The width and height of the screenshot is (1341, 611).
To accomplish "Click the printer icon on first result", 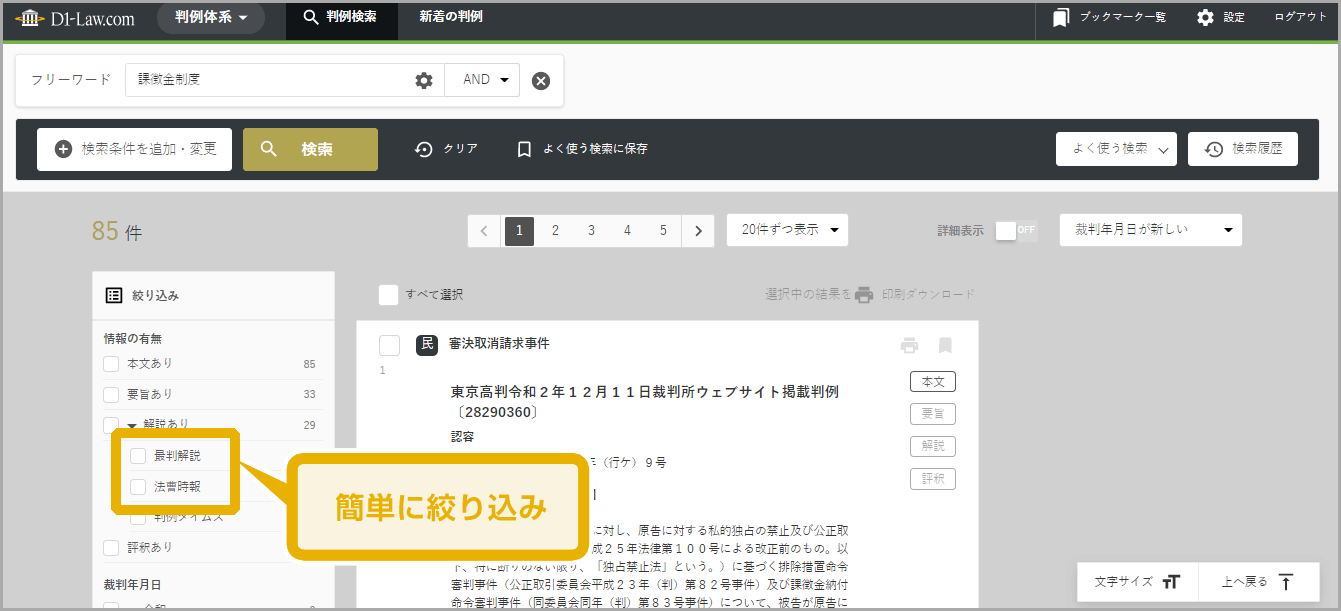I will (909, 346).
